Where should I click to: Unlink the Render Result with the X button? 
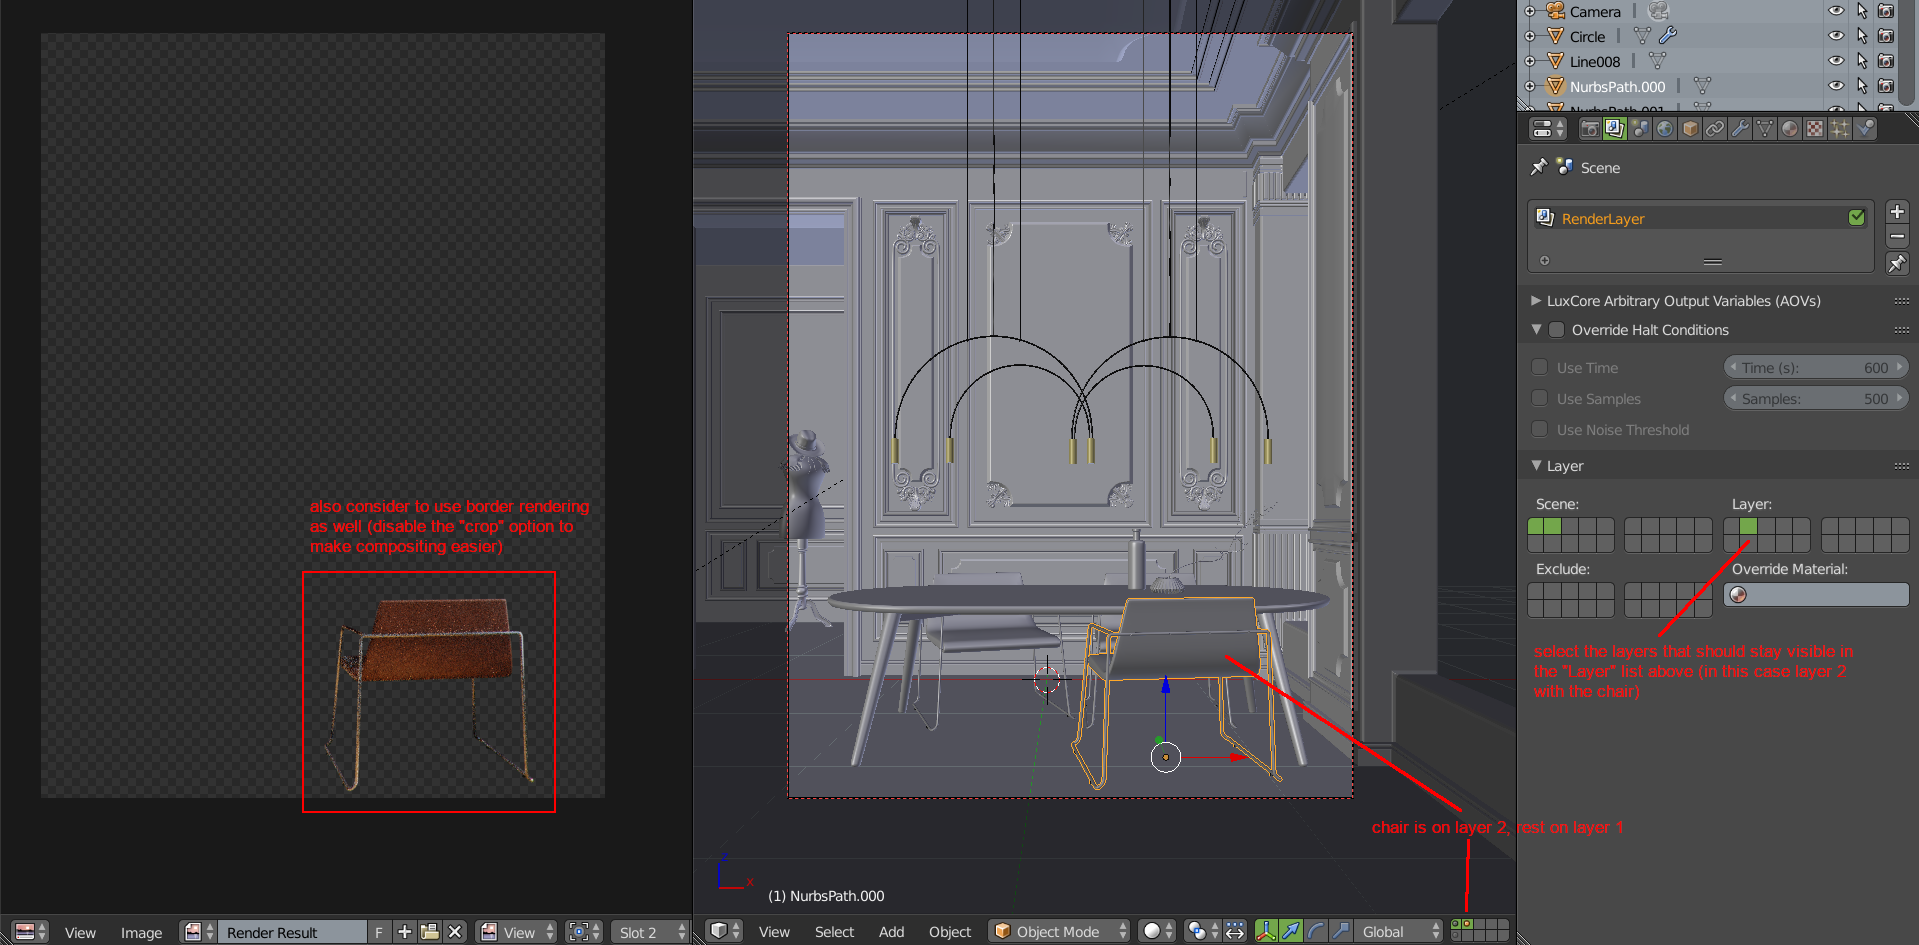(x=455, y=931)
